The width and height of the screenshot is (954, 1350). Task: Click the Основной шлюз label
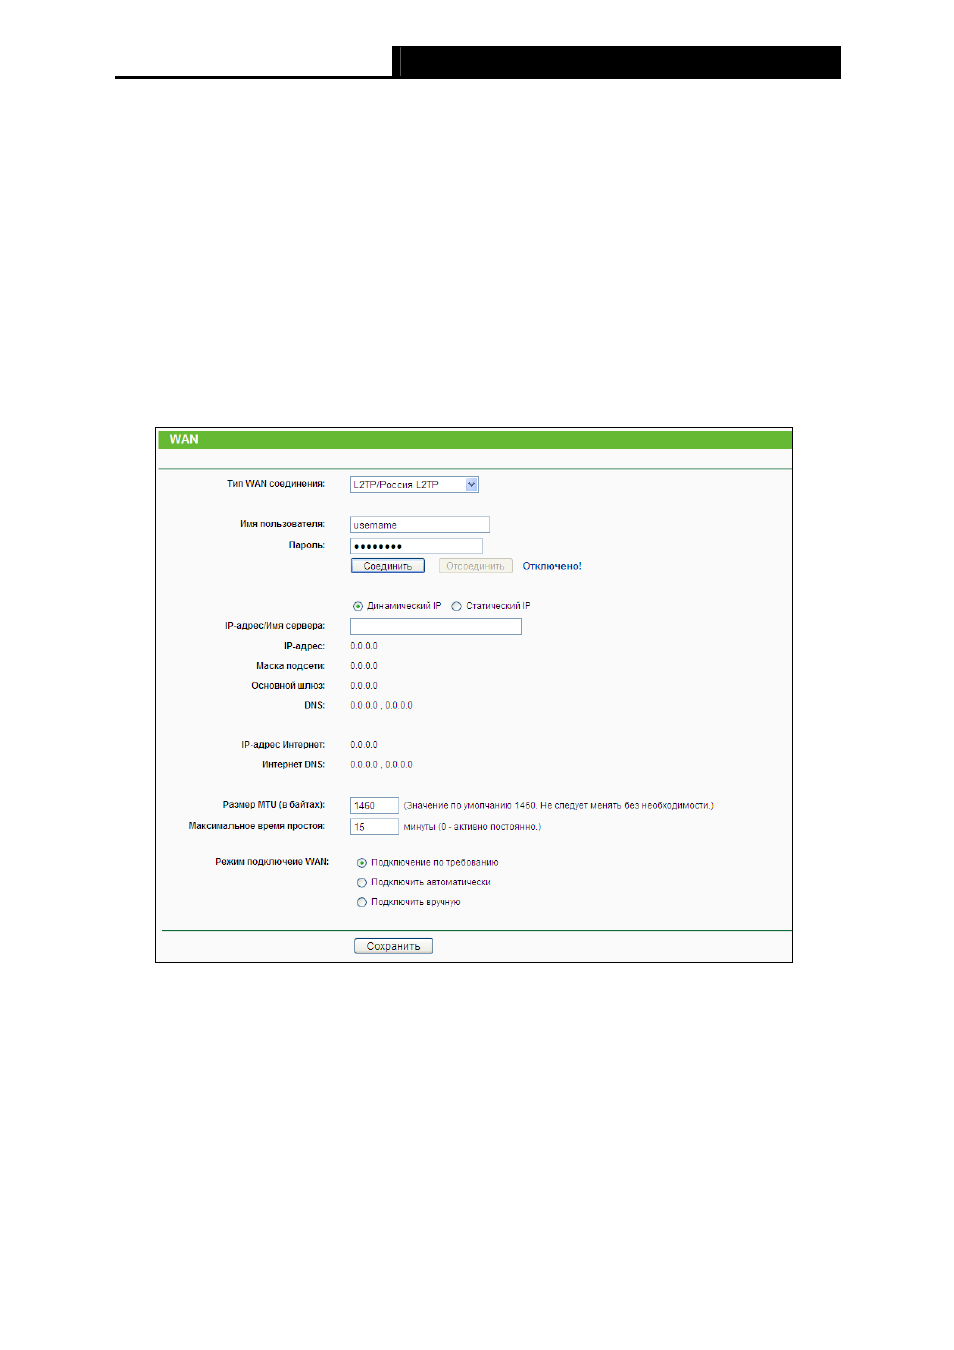coord(288,686)
